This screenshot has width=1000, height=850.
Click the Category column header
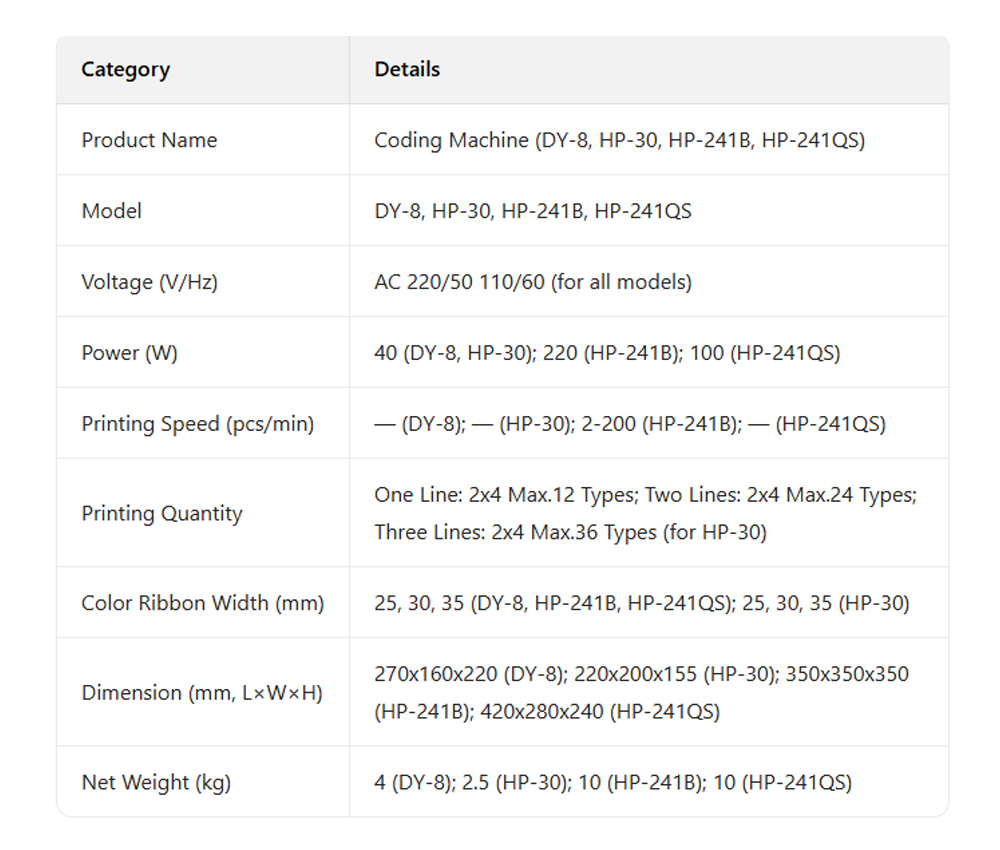click(126, 70)
